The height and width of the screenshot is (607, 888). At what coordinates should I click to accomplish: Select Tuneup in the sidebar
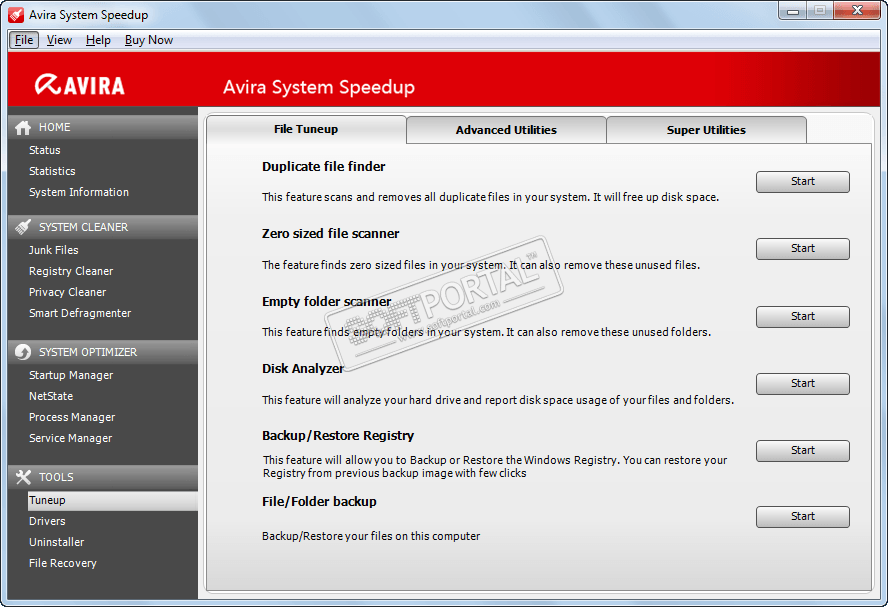113,501
